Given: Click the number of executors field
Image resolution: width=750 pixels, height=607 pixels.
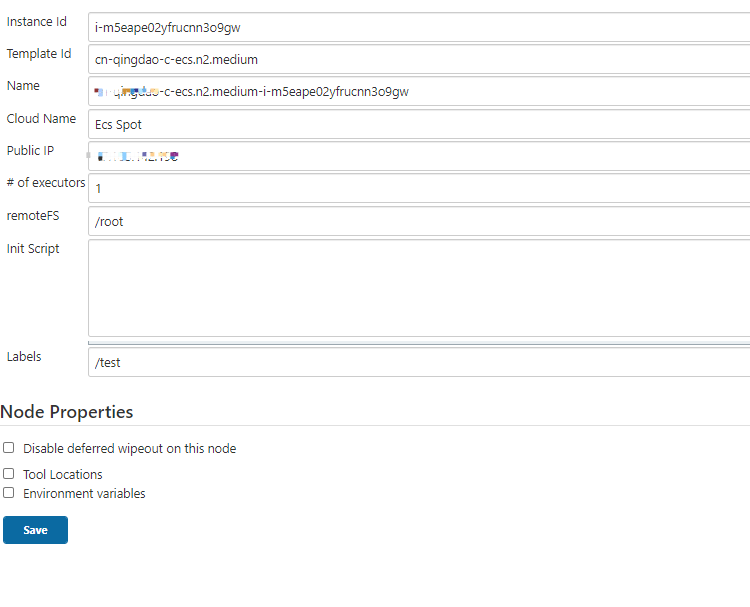Looking at the screenshot, I should tap(419, 188).
